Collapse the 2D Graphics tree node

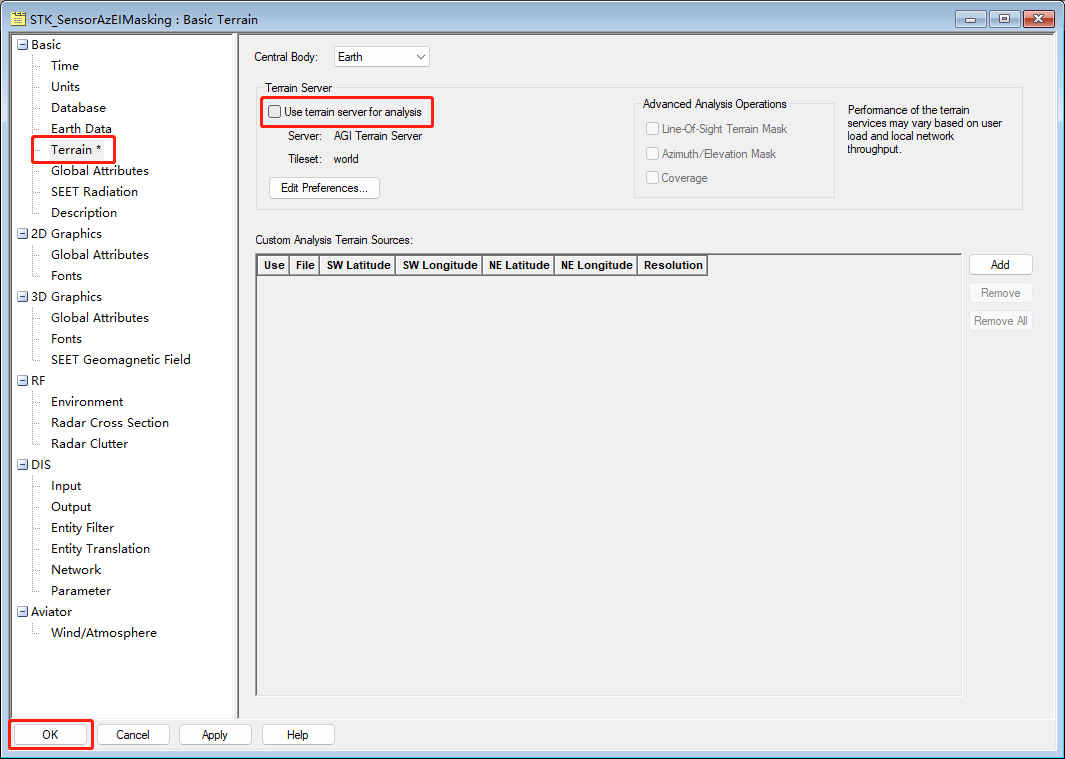tap(22, 234)
